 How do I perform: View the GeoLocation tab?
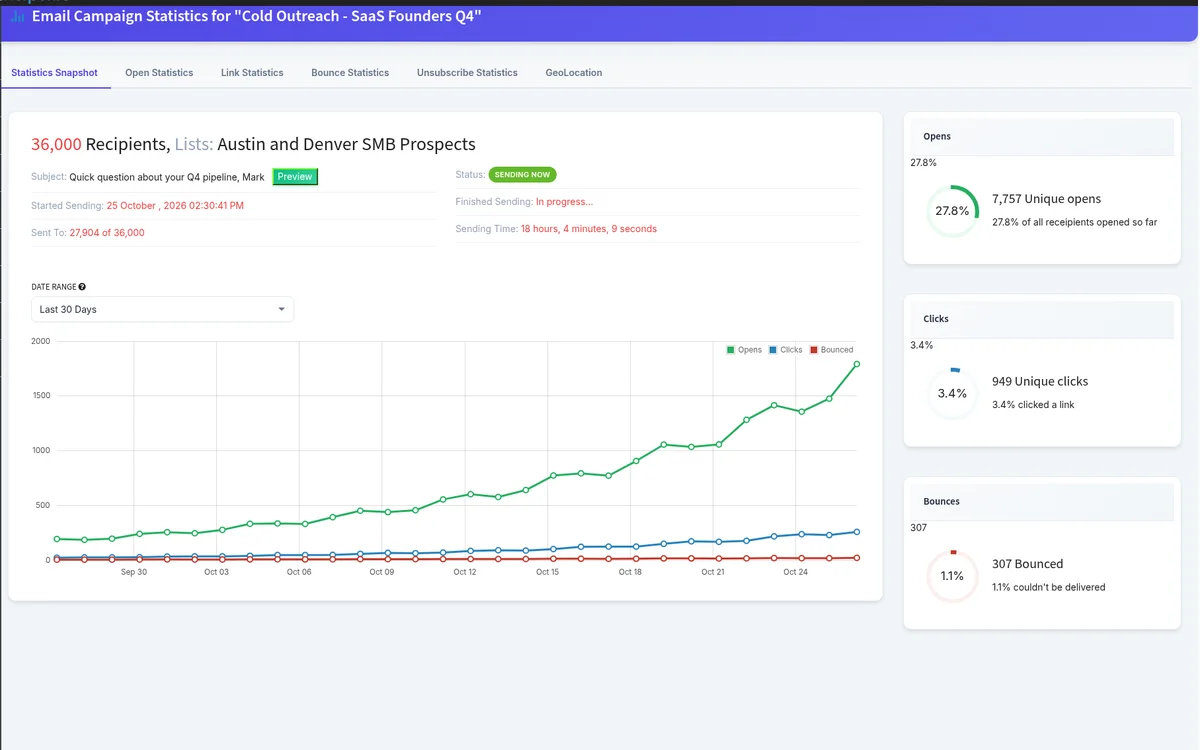[574, 73]
